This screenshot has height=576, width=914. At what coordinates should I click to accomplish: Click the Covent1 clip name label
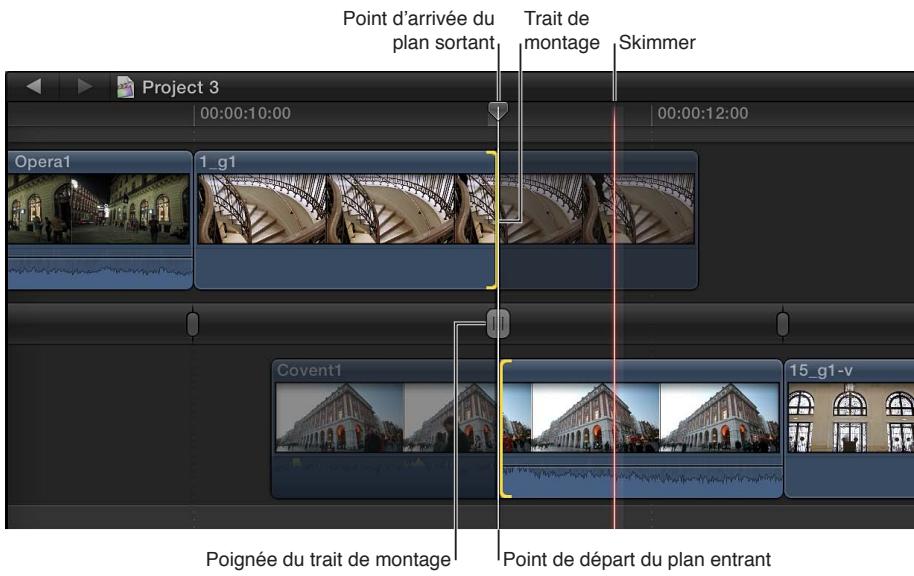309,370
